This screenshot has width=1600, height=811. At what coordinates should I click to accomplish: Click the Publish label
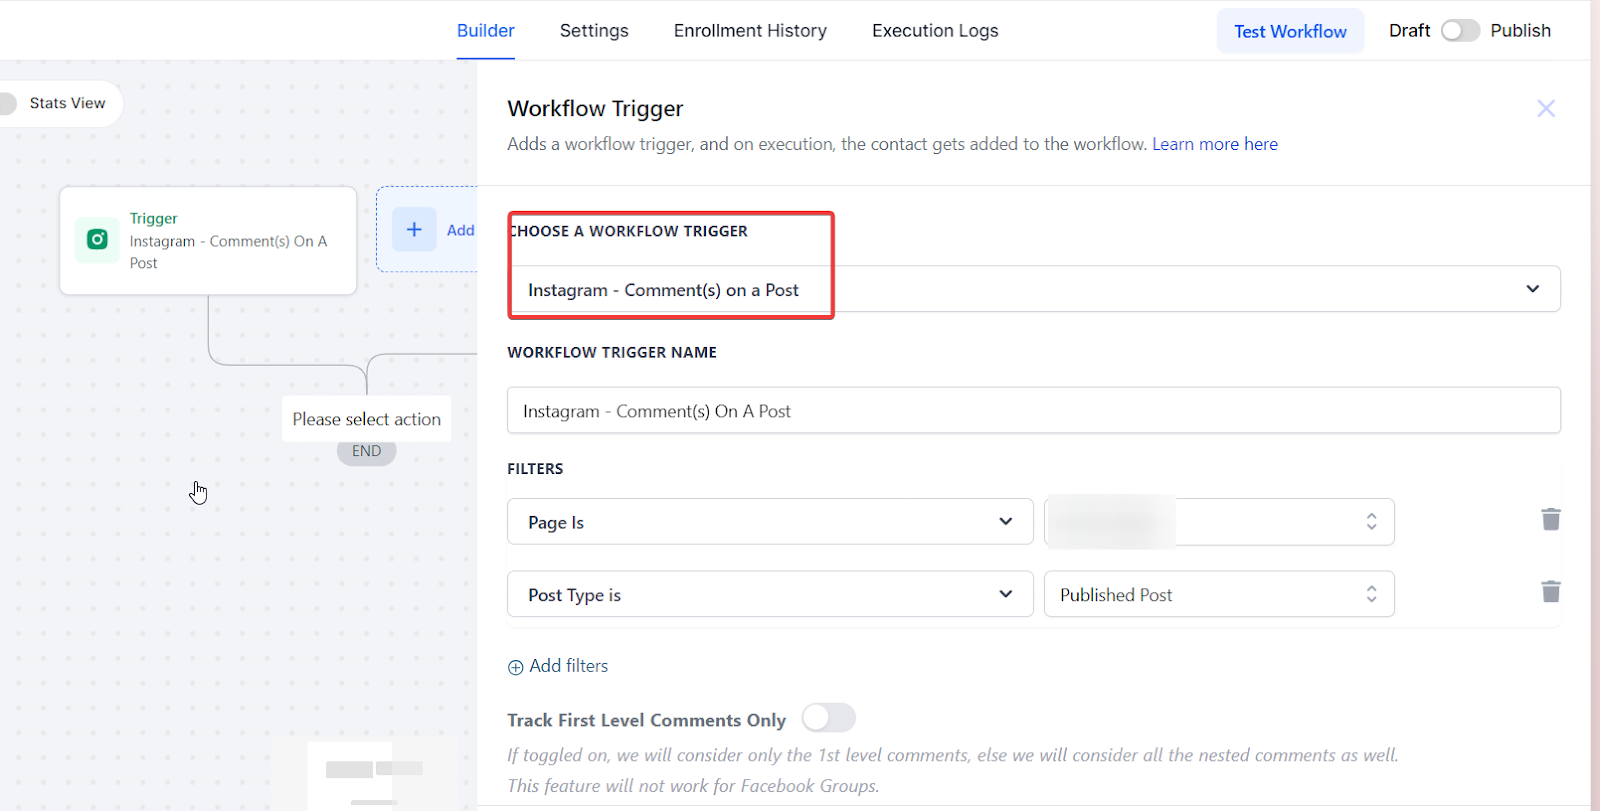point(1520,31)
